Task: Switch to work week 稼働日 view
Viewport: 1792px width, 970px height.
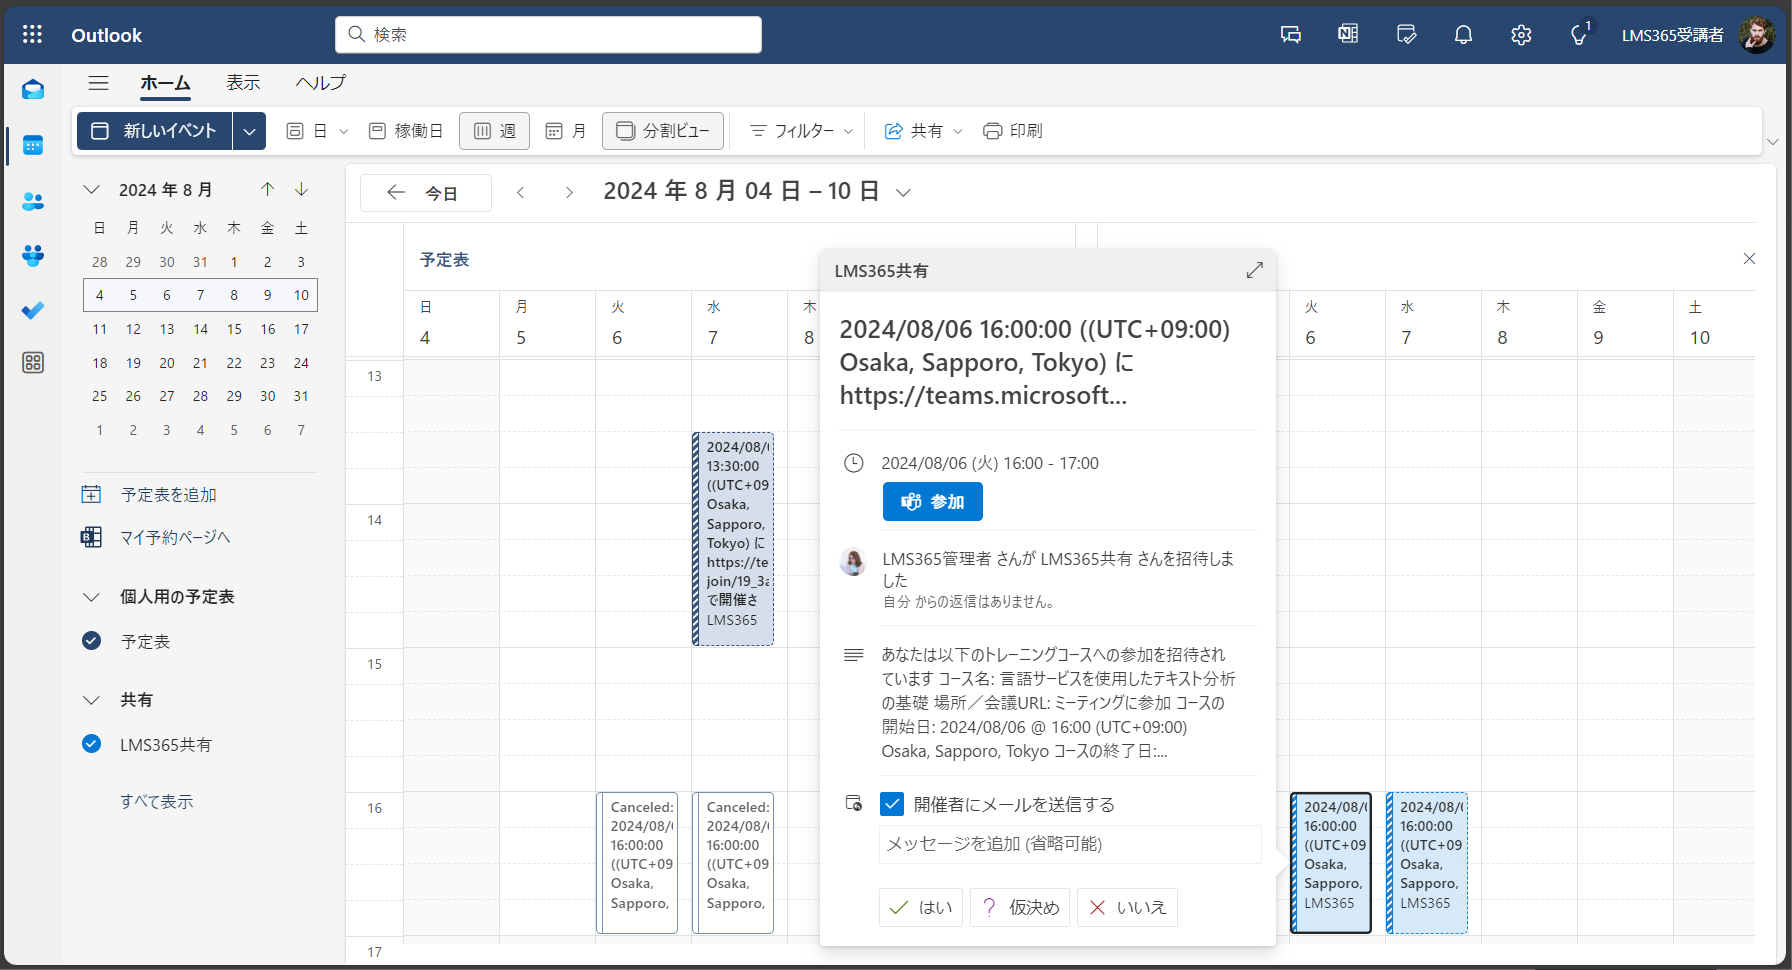Action: coord(406,131)
